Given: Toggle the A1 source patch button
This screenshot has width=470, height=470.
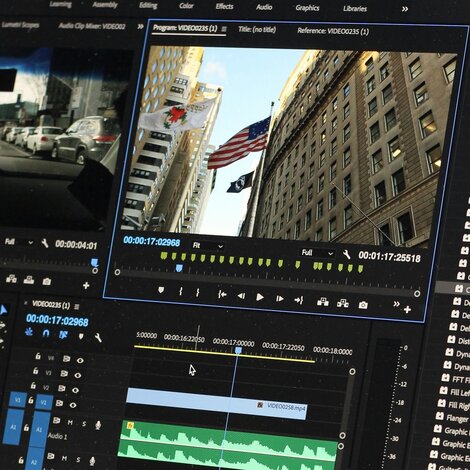Looking at the screenshot, I should click(x=13, y=427).
